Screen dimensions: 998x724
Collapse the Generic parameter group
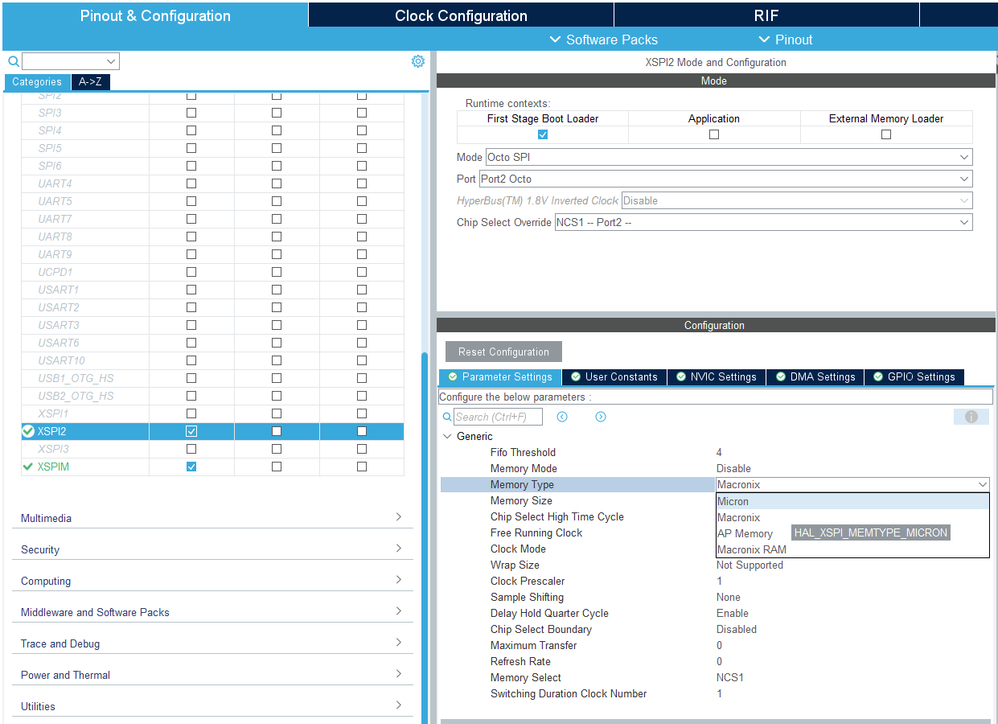point(447,436)
